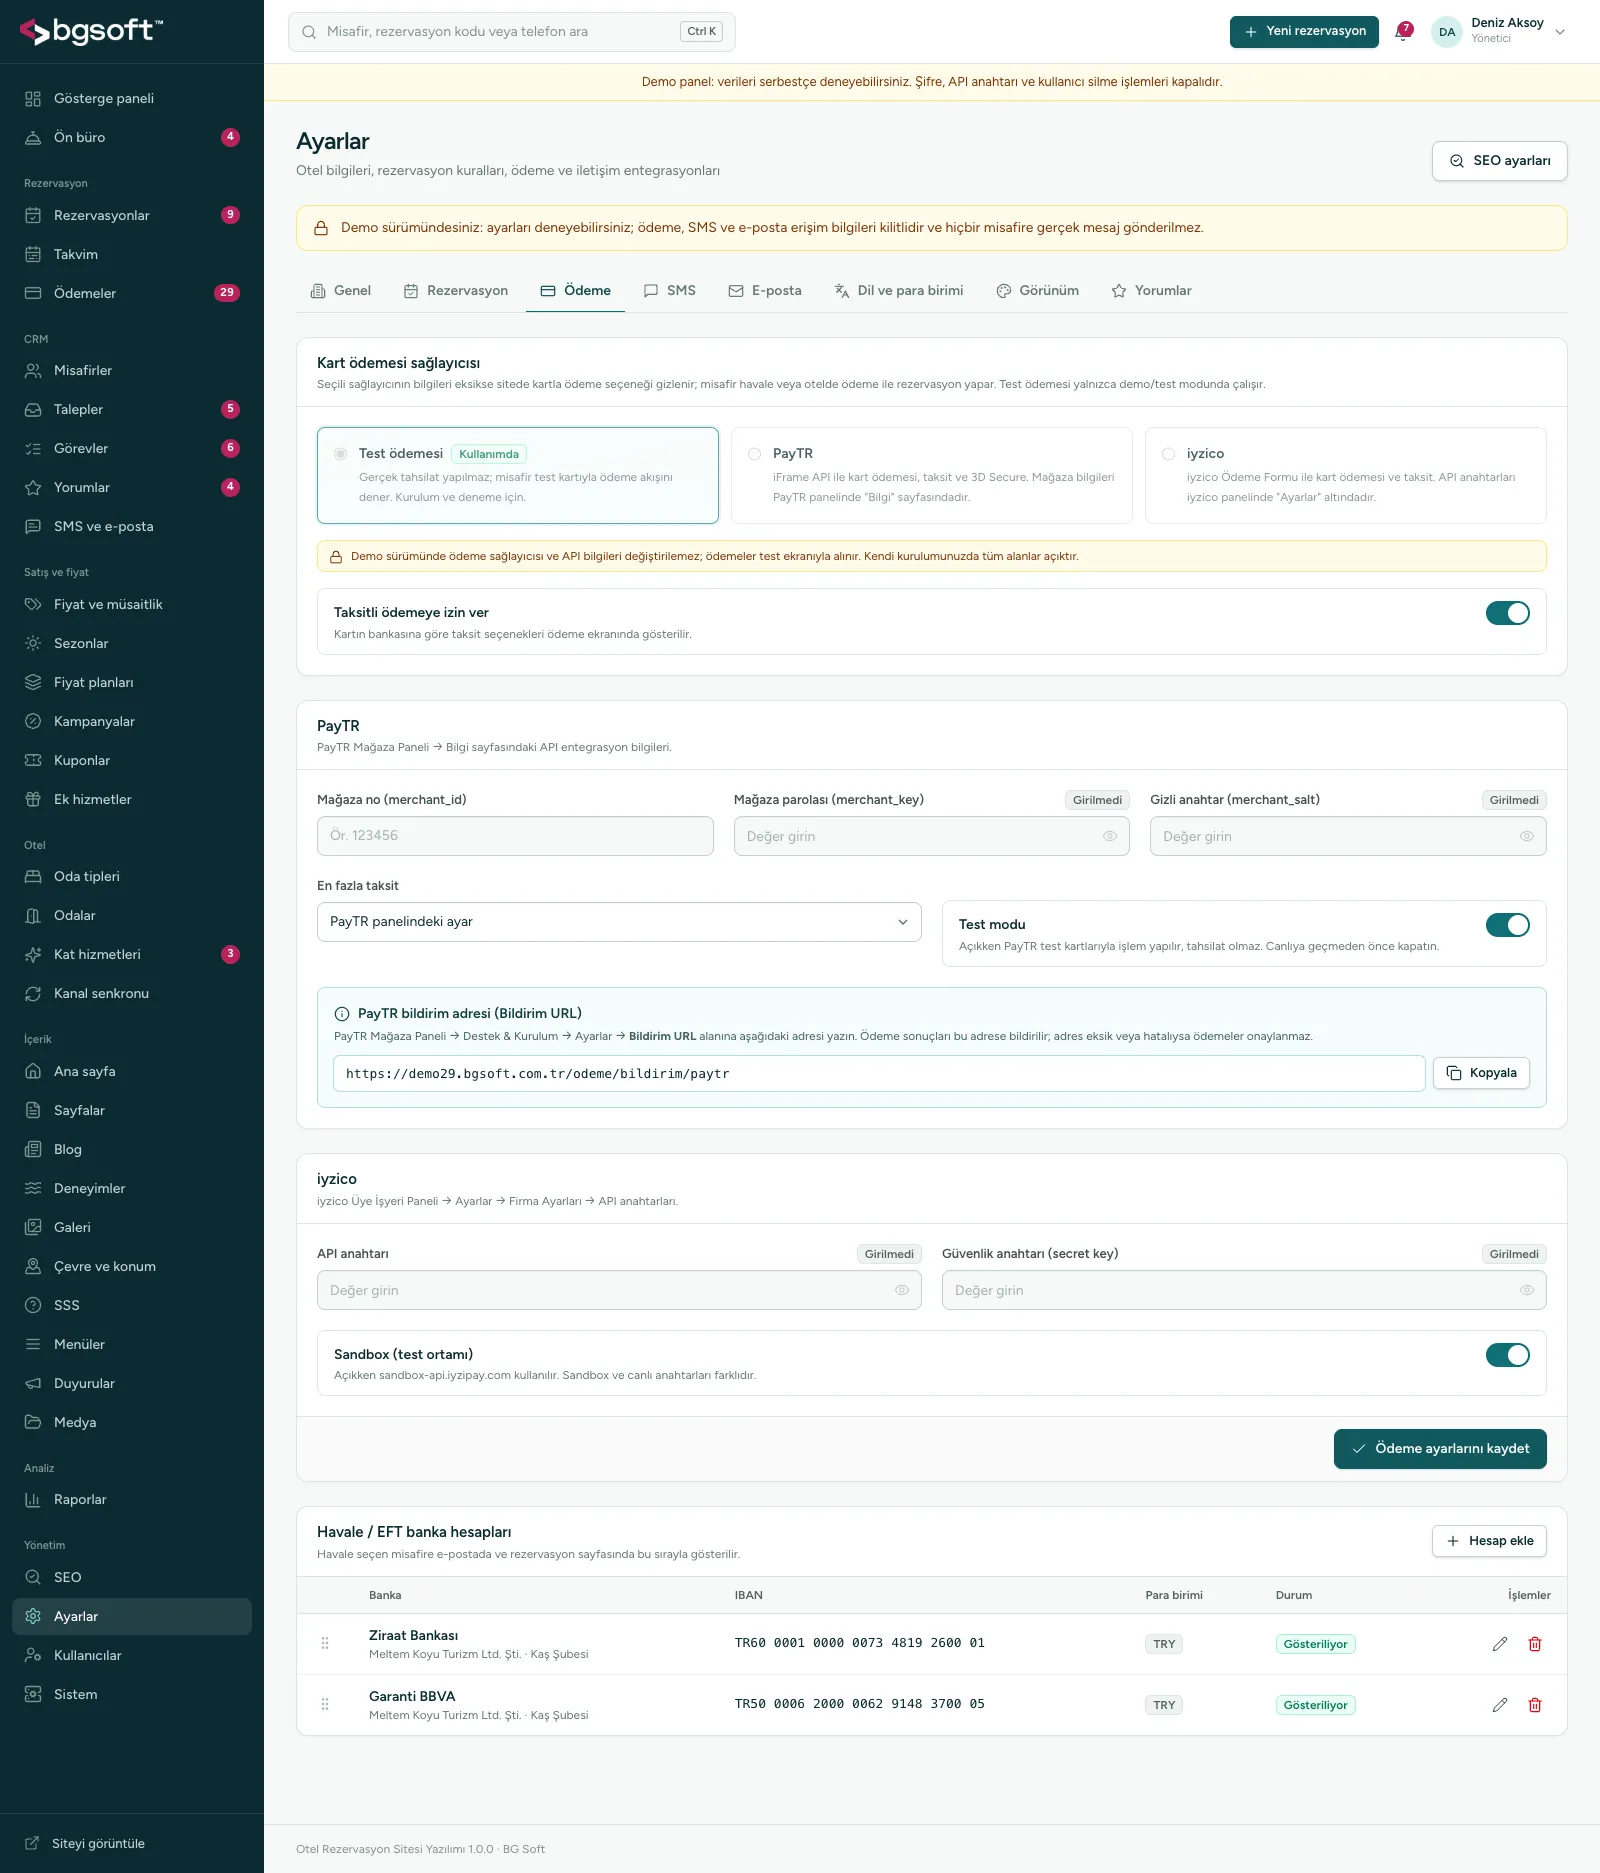The image size is (1600, 1873).
Task: Select the iyzico provider radio
Action: point(1168,454)
